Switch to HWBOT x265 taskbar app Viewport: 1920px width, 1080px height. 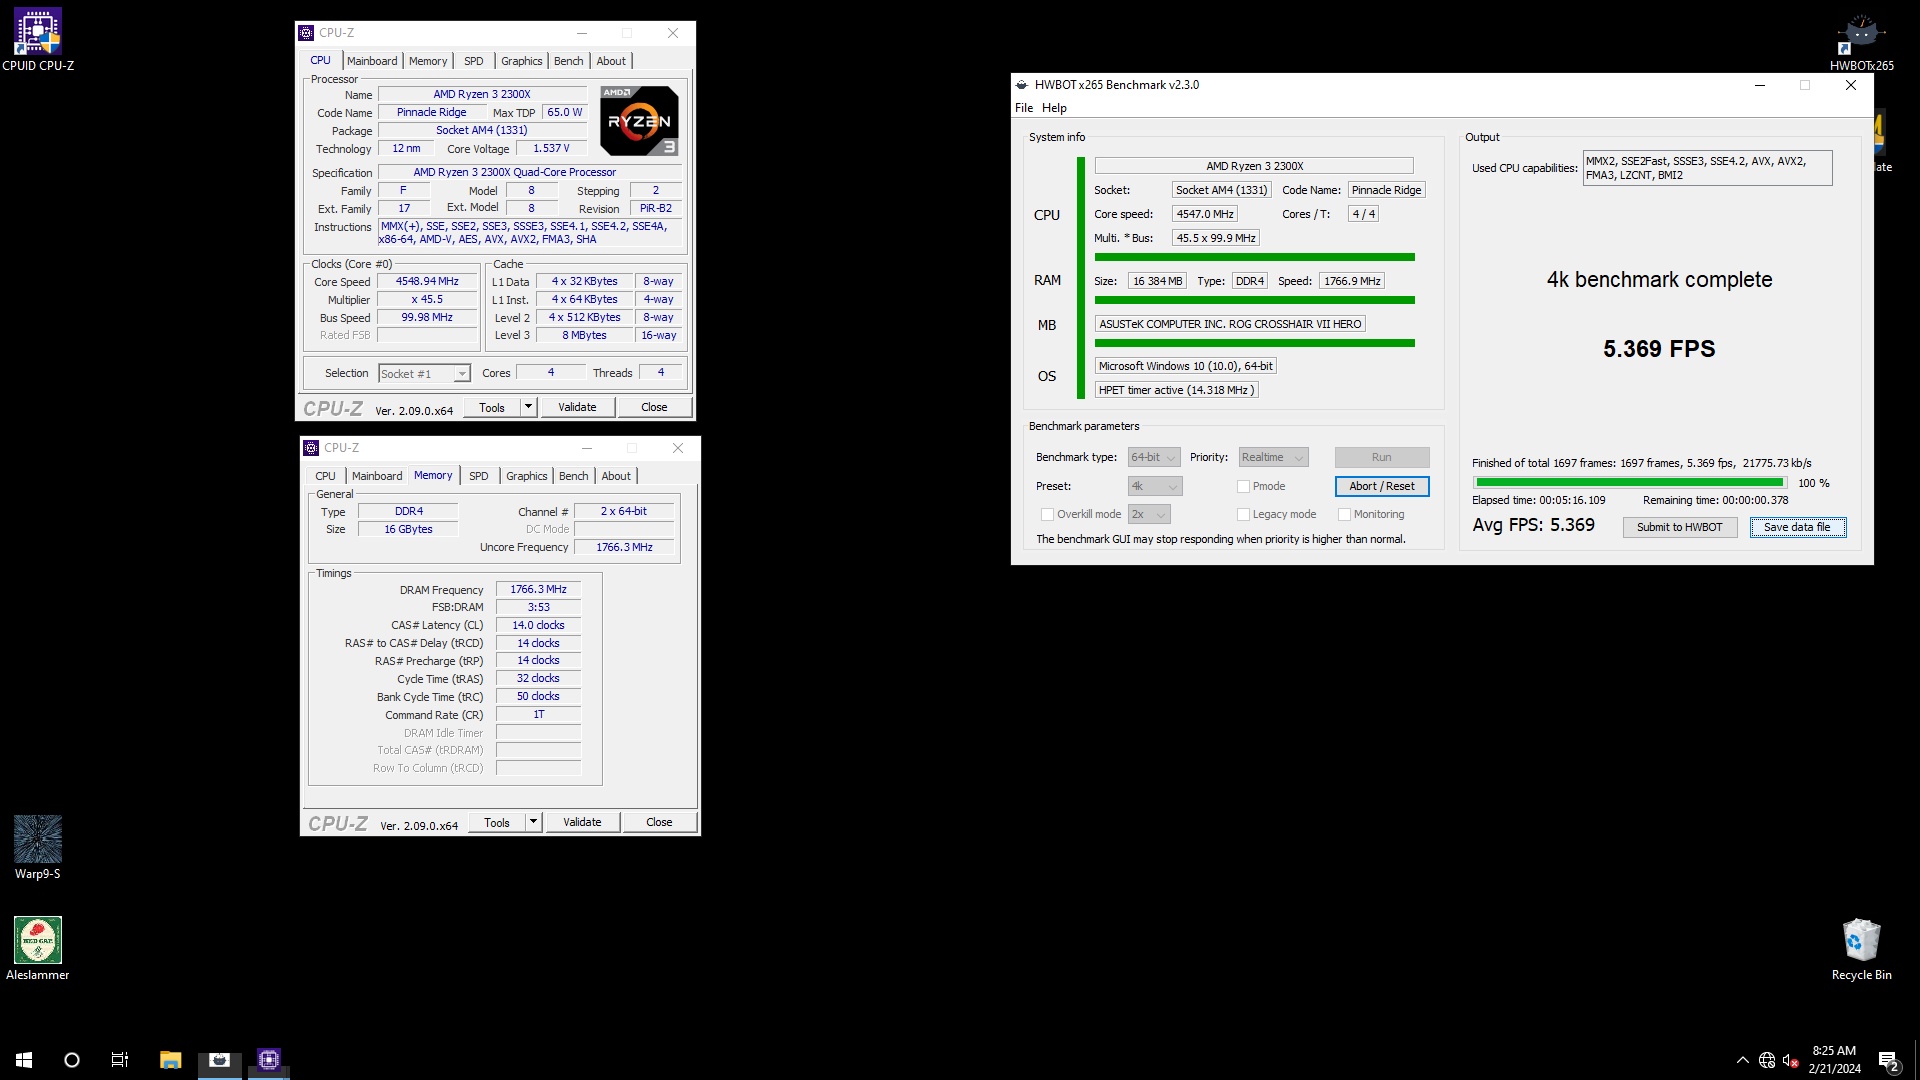[x=219, y=1060]
